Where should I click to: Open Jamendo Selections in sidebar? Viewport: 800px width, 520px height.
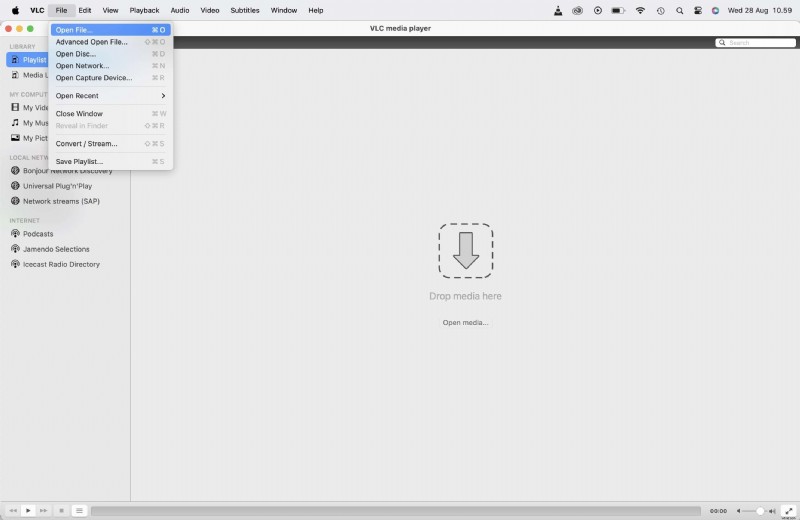point(56,249)
